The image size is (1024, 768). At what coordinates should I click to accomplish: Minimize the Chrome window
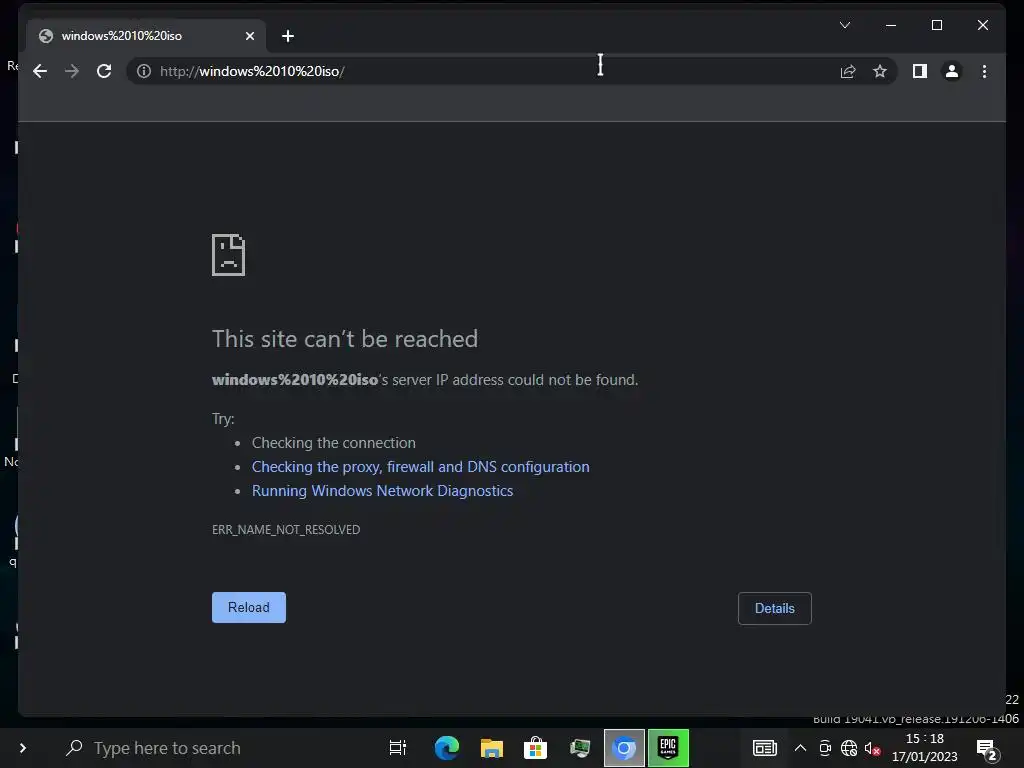pos(891,25)
